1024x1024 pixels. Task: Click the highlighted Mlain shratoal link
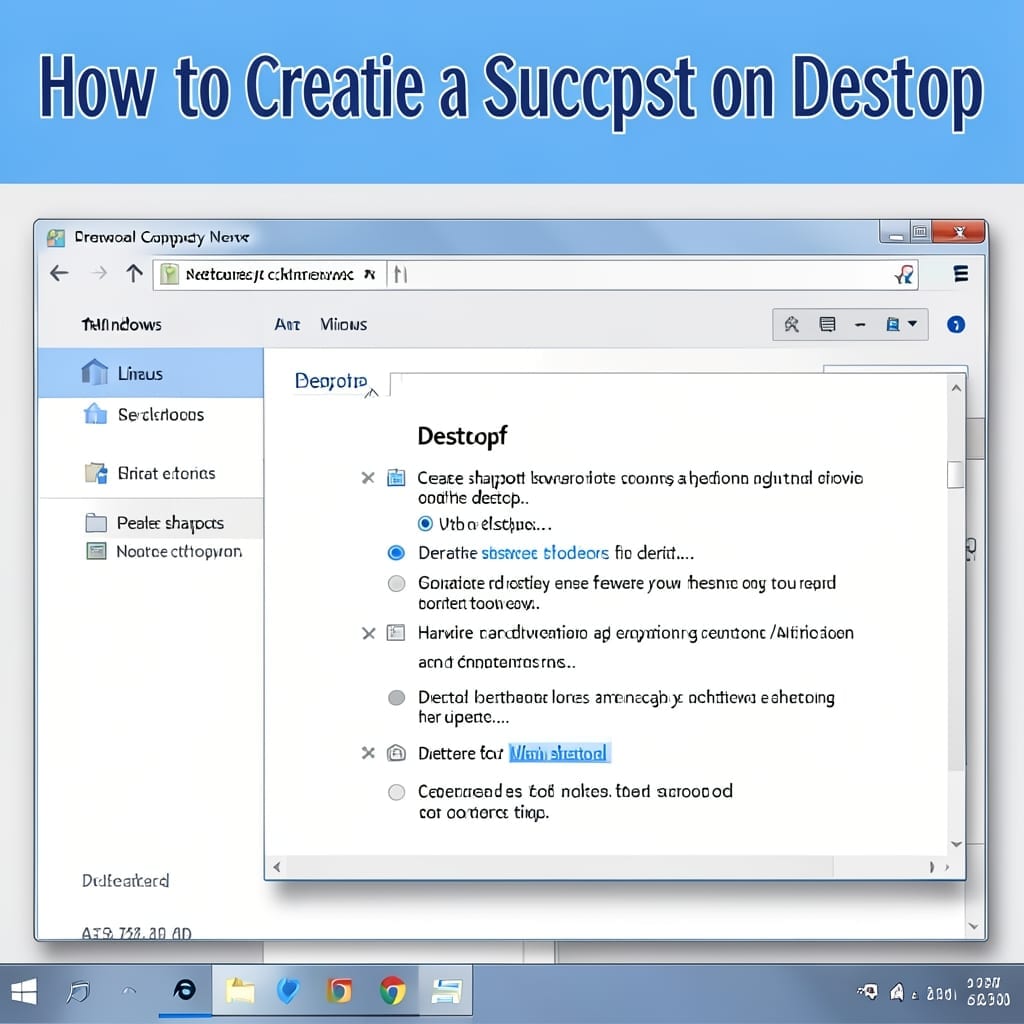click(559, 753)
